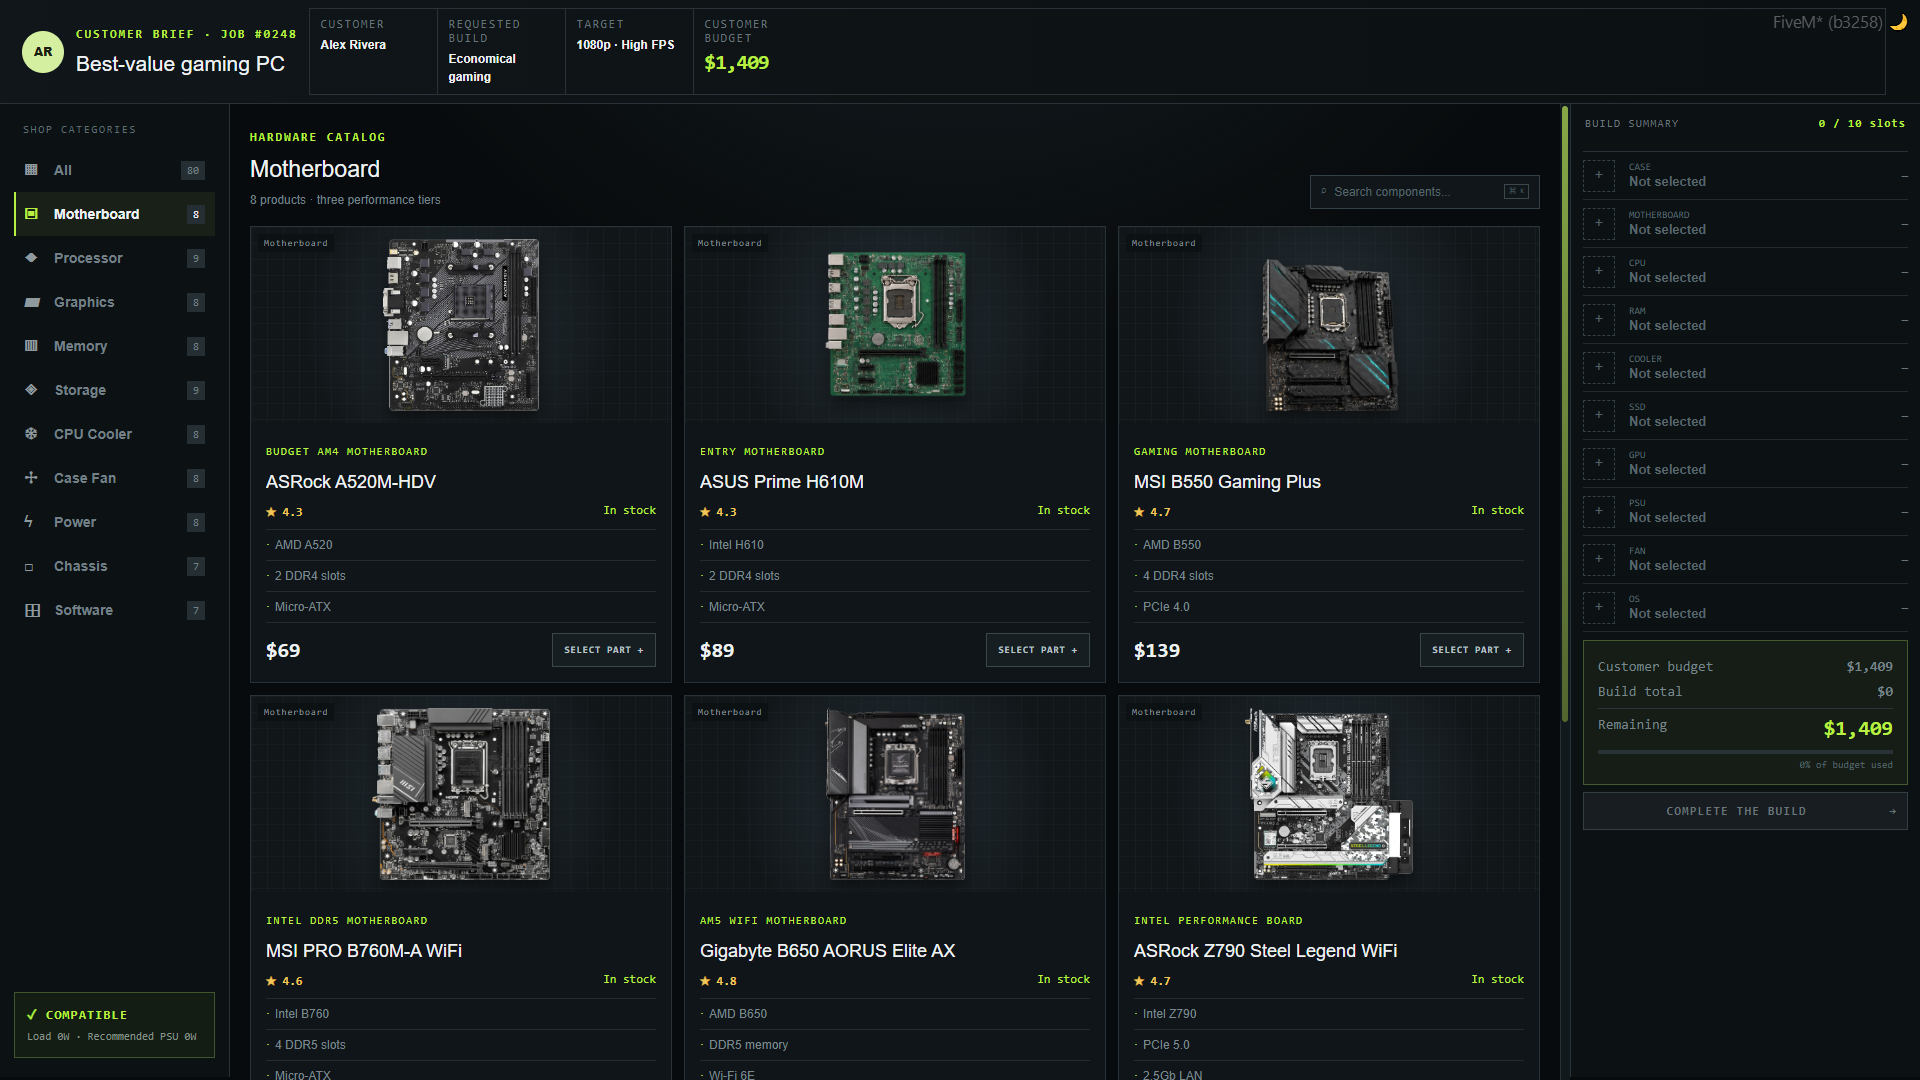
Task: Click the Processor category icon in the sidebar
Action: point(31,258)
